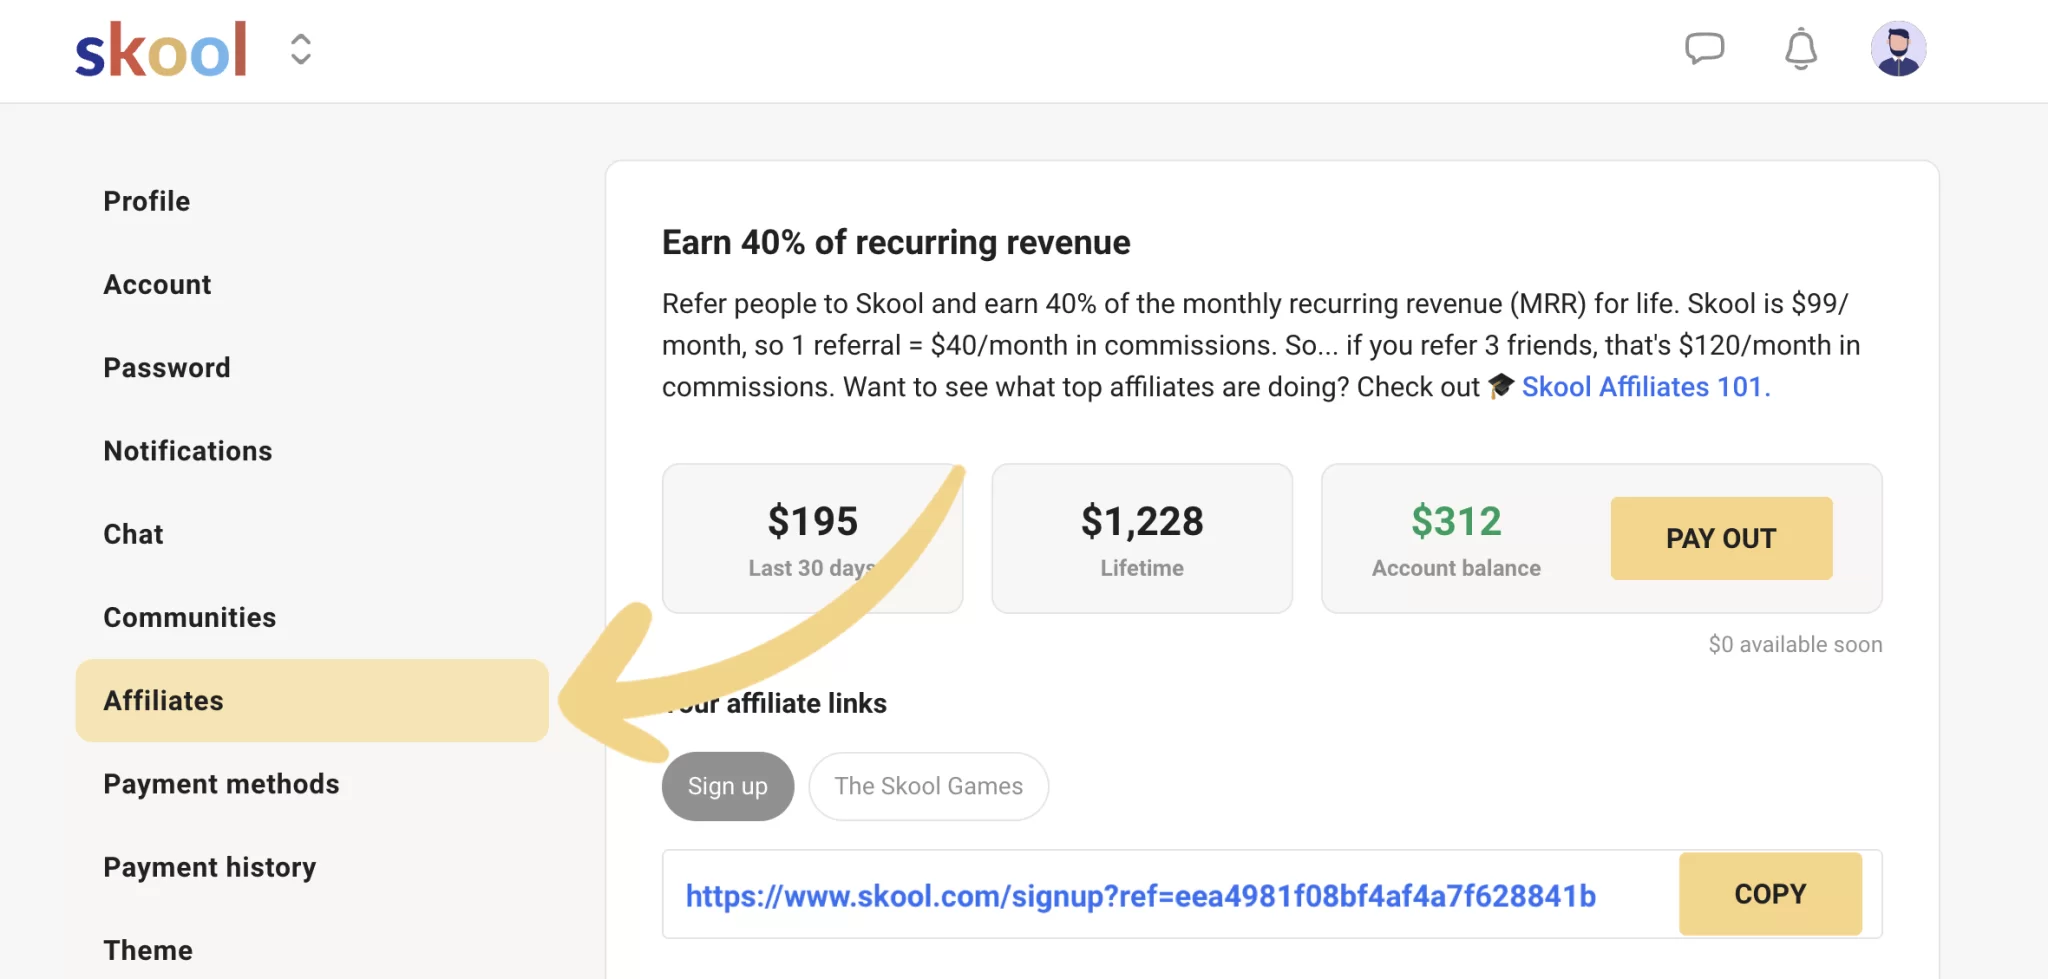Click the Skool logo
This screenshot has height=979, width=2048.
pos(161,50)
